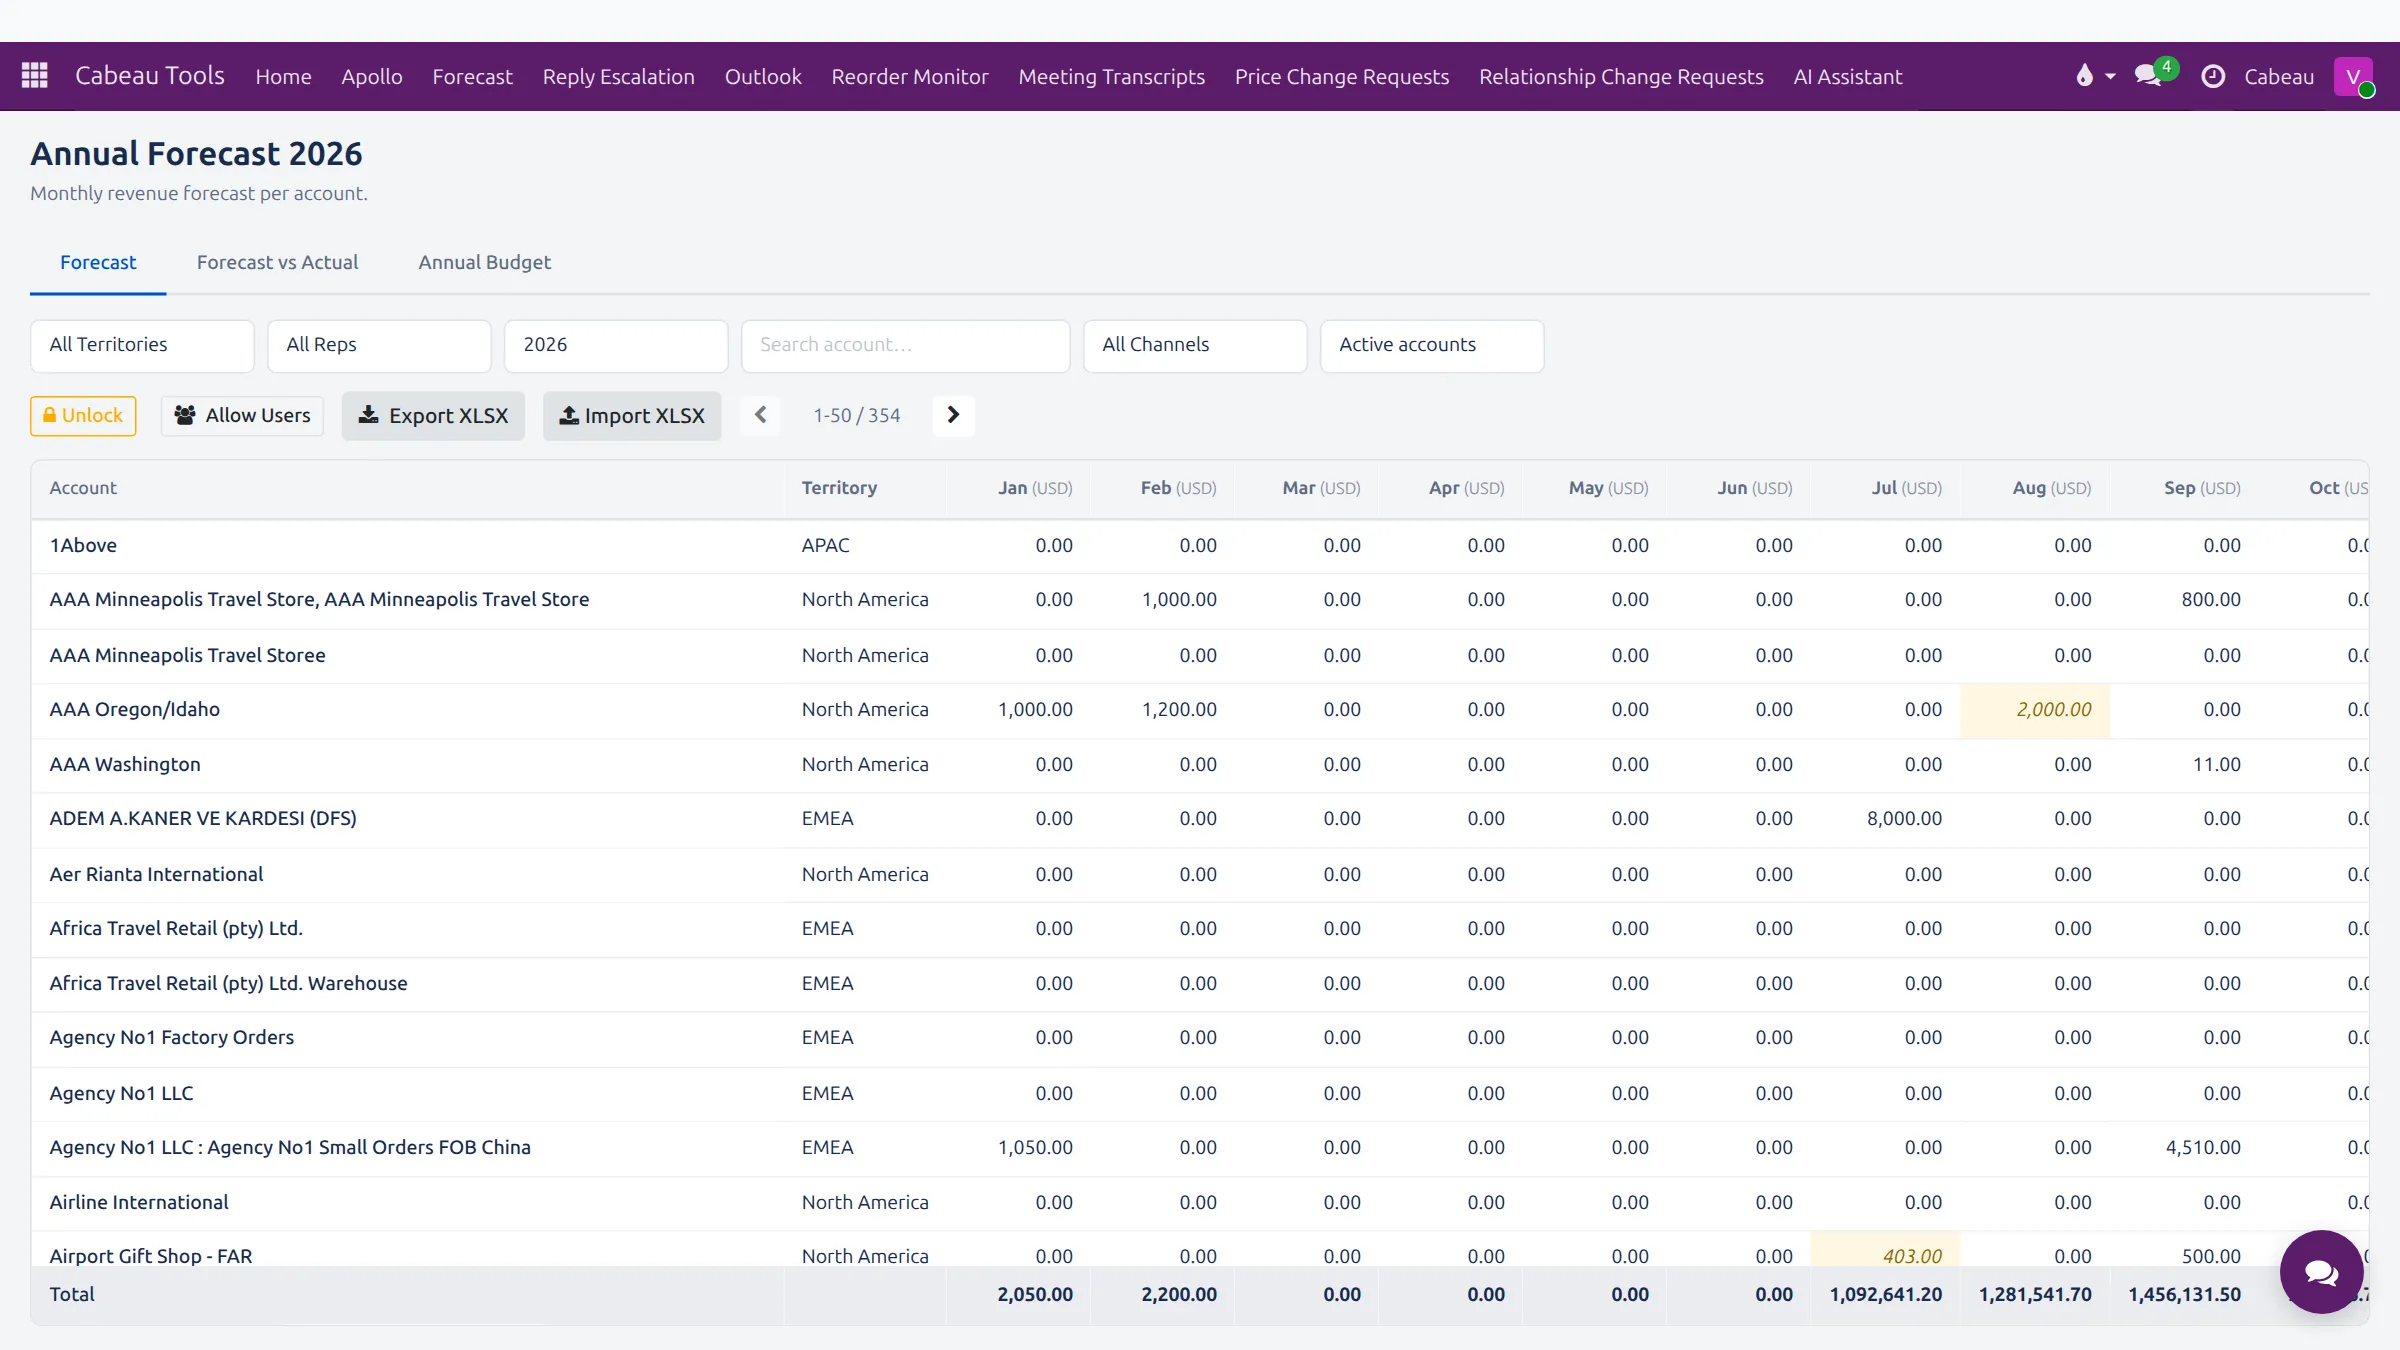Open the All Channels filter
The width and height of the screenshot is (2400, 1350).
[1195, 345]
